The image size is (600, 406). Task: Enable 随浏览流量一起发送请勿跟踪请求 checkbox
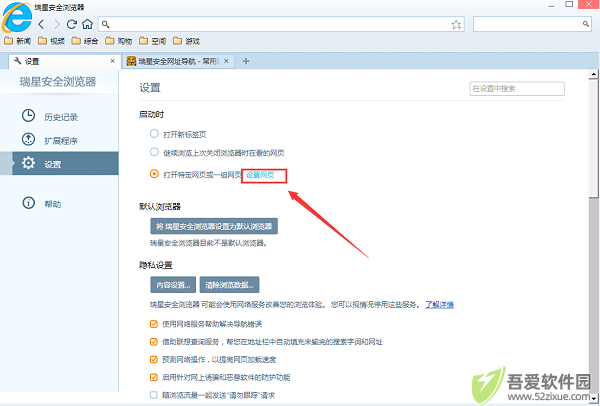tap(153, 395)
